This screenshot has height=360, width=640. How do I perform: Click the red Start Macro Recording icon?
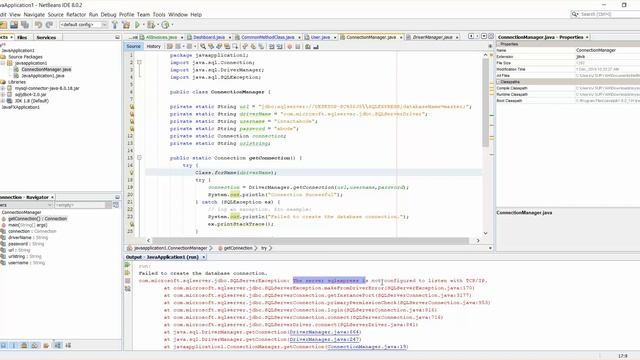pyautogui.click(x=290, y=47)
